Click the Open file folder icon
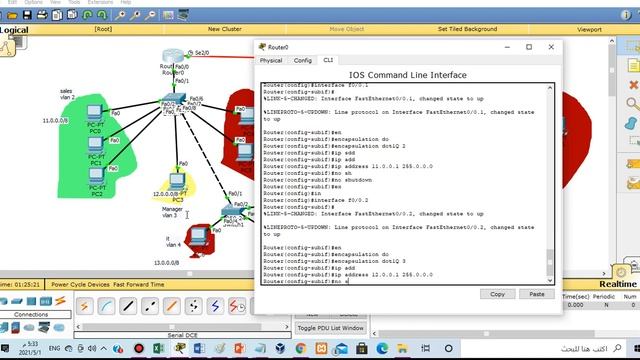 click(12, 16)
